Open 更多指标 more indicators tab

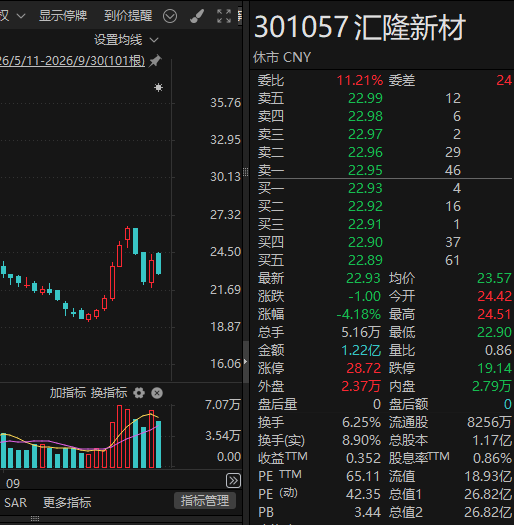tap(67, 503)
